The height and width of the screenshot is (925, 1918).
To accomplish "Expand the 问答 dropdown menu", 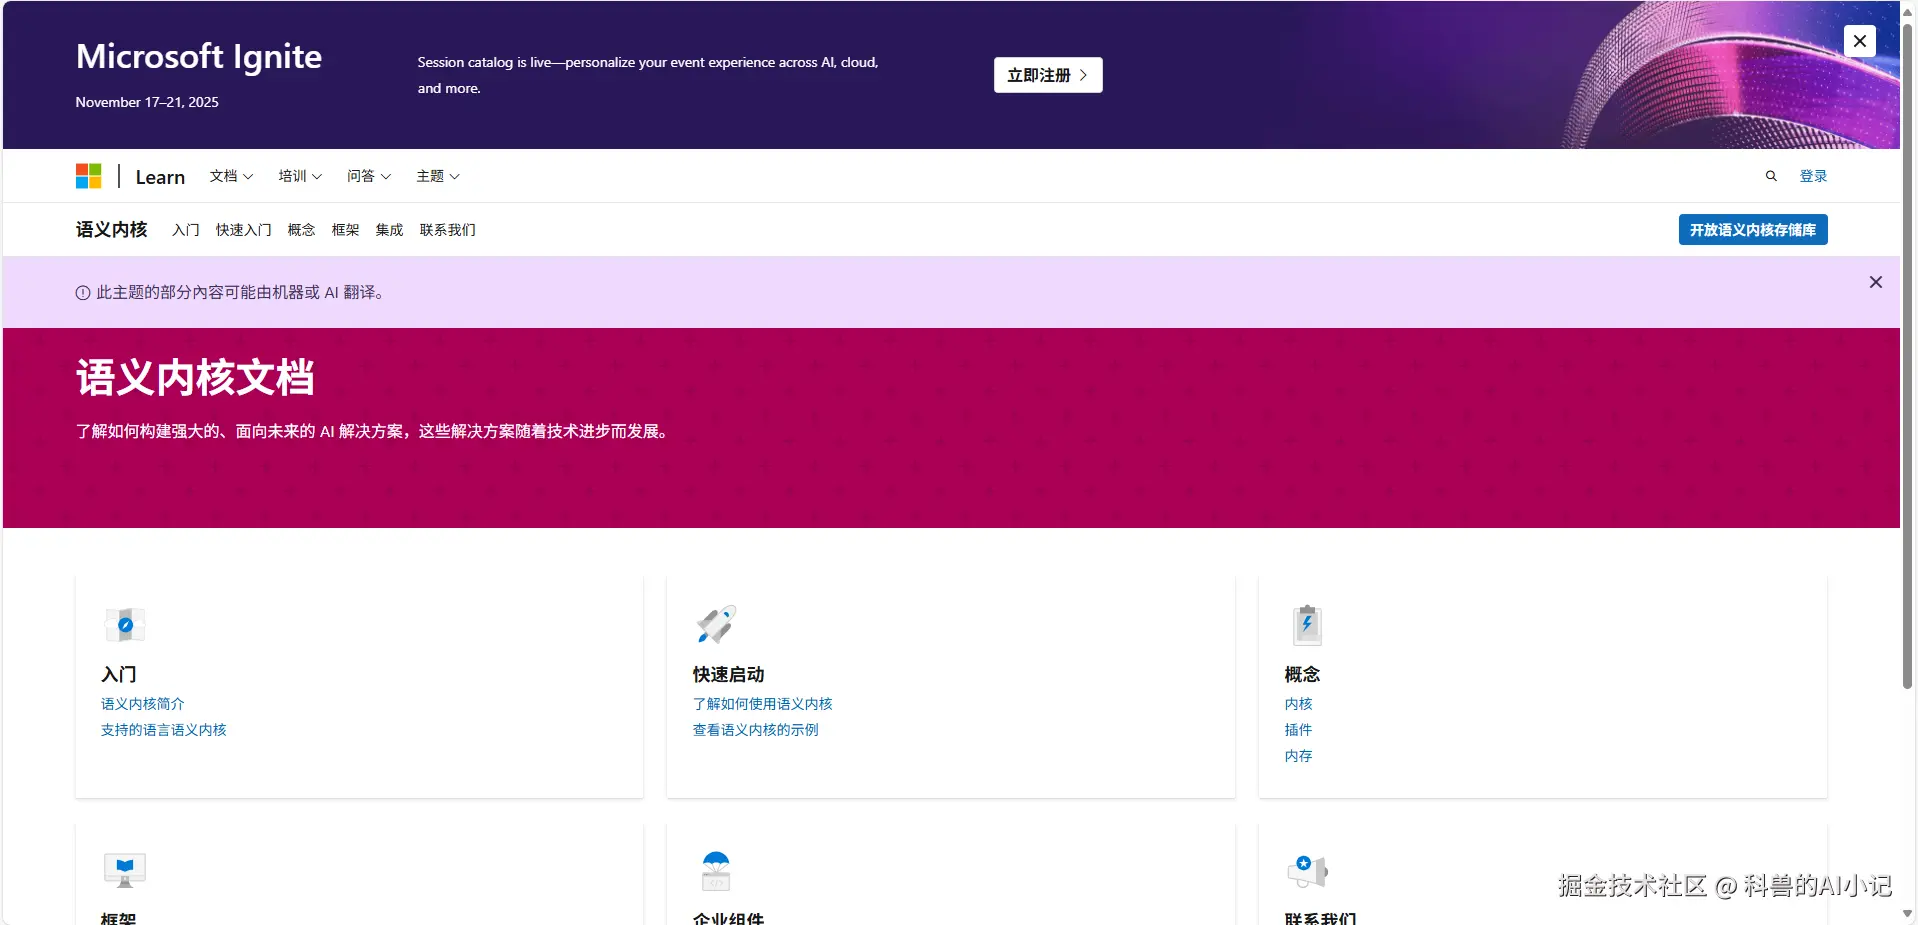I will (369, 176).
